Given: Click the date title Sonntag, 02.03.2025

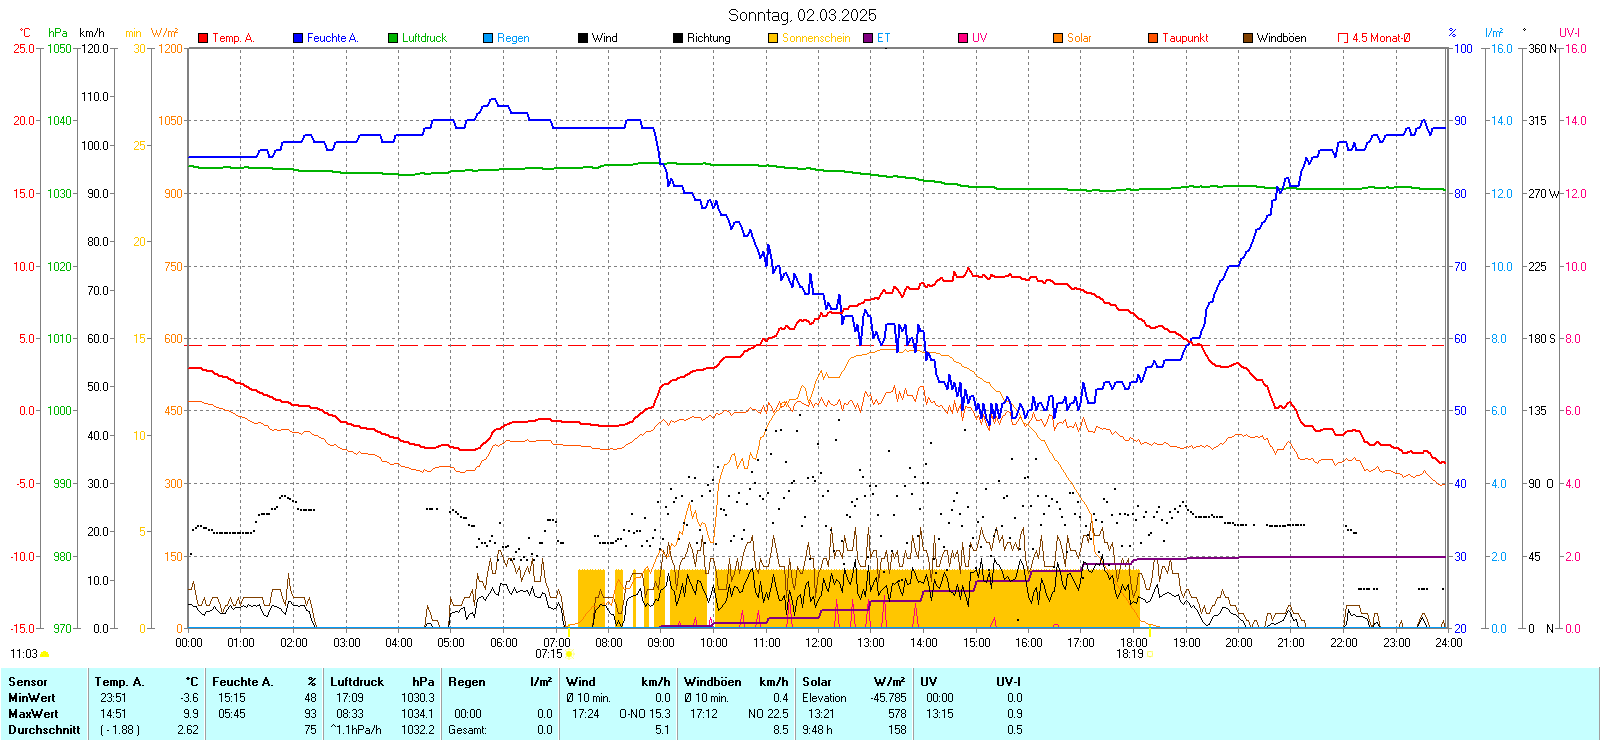Looking at the screenshot, I should (x=802, y=15).
